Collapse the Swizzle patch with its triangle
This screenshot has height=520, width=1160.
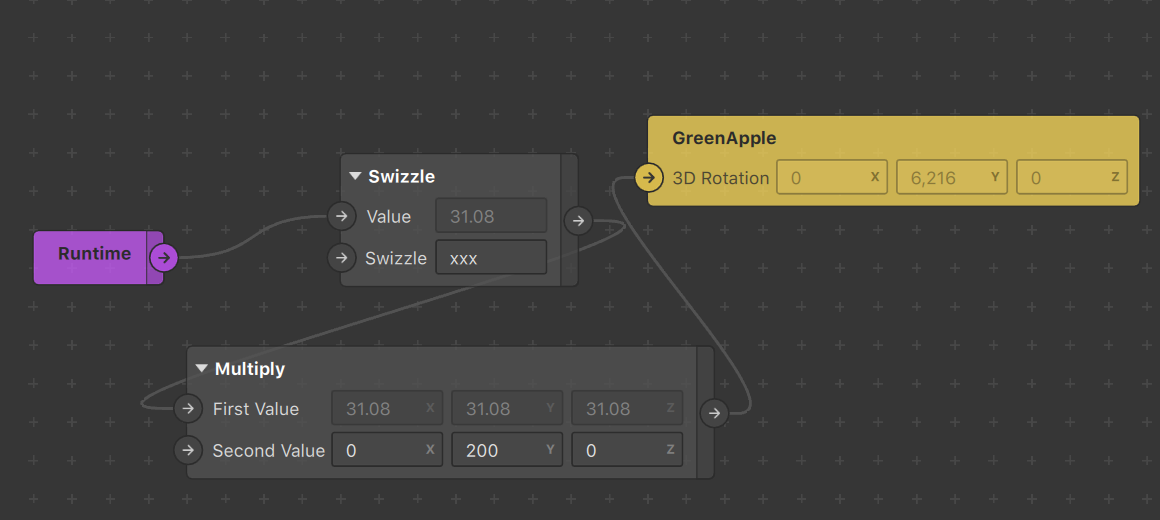(355, 177)
